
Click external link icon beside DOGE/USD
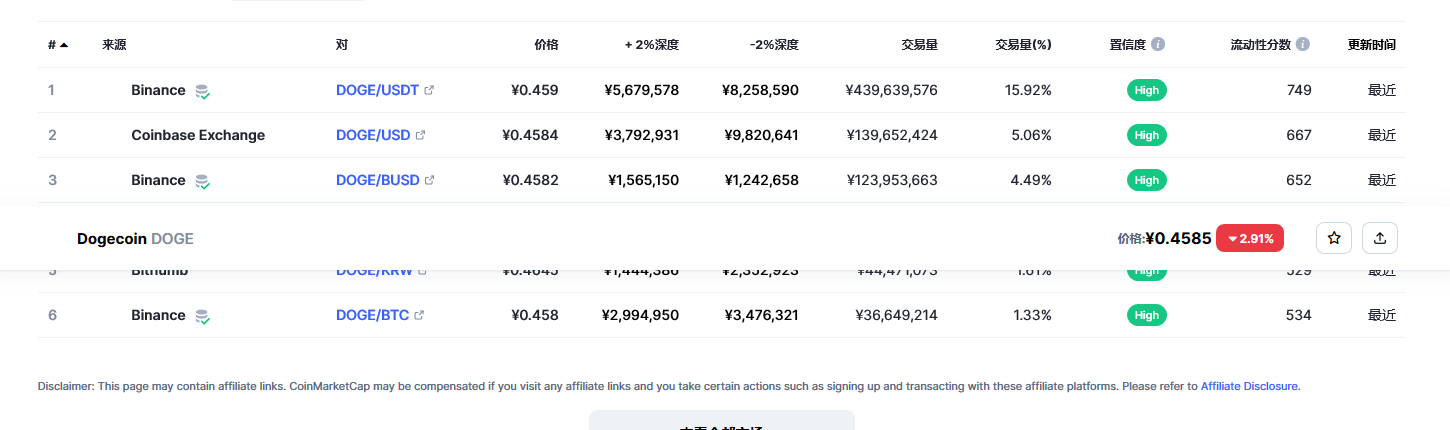(x=420, y=135)
